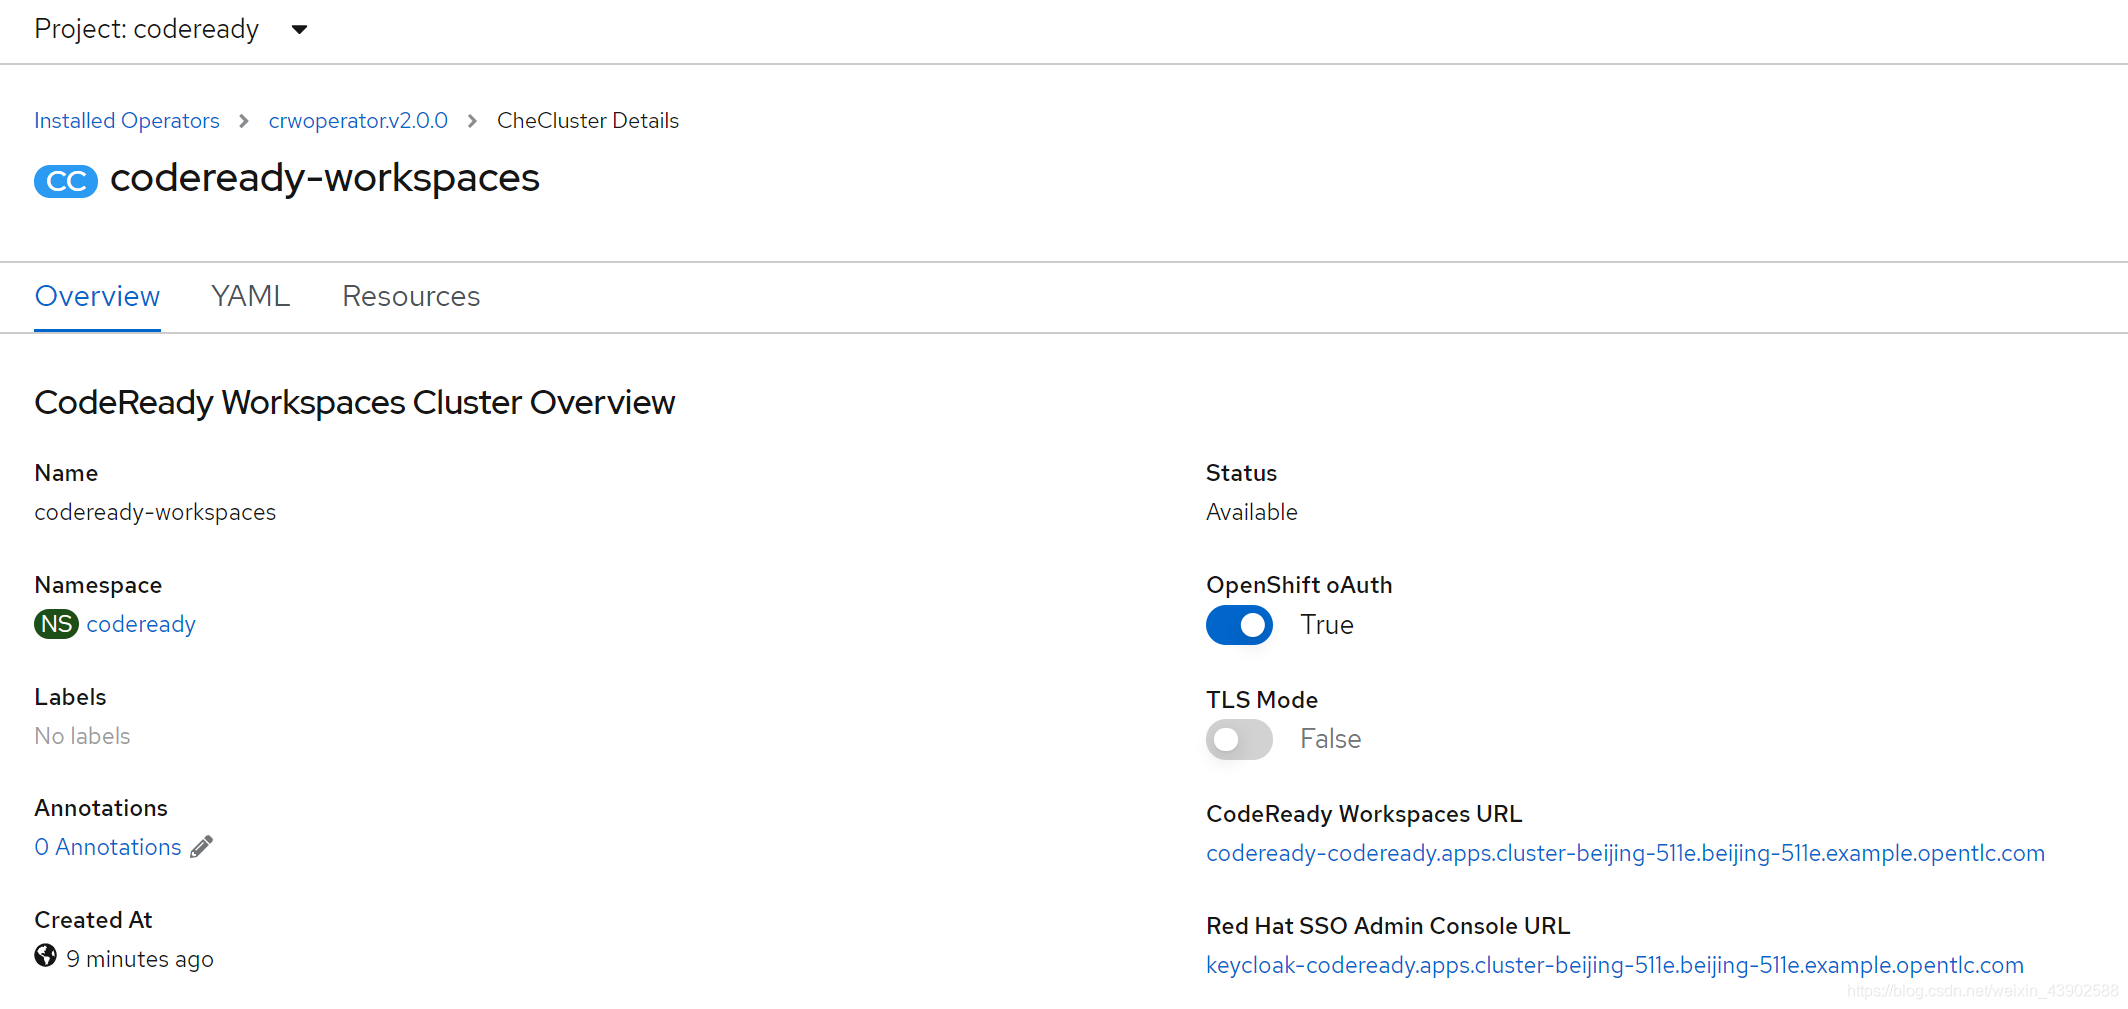The height and width of the screenshot is (1009, 2128).
Task: Open the codeready namespace link
Action: [141, 624]
